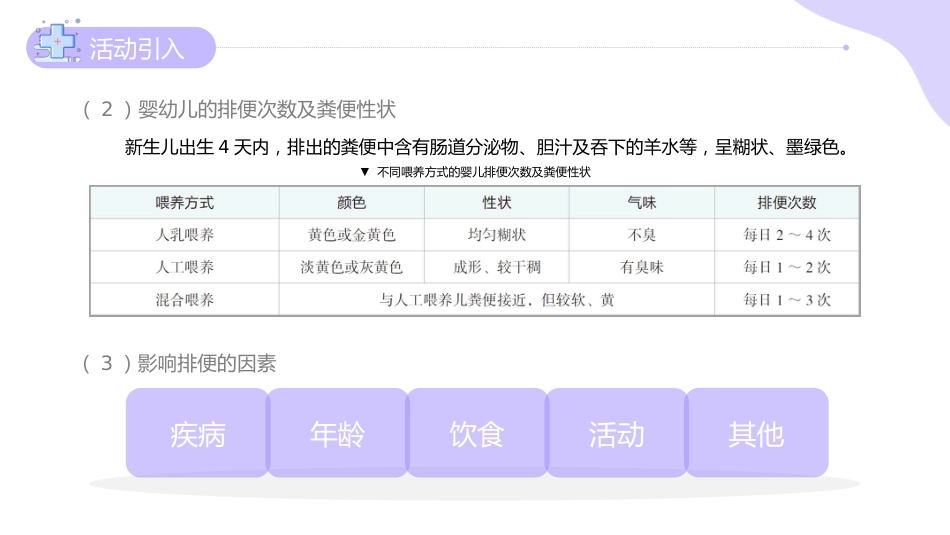Click table cell 成形、较干稠
The width and height of the screenshot is (950, 535).
(x=497, y=267)
